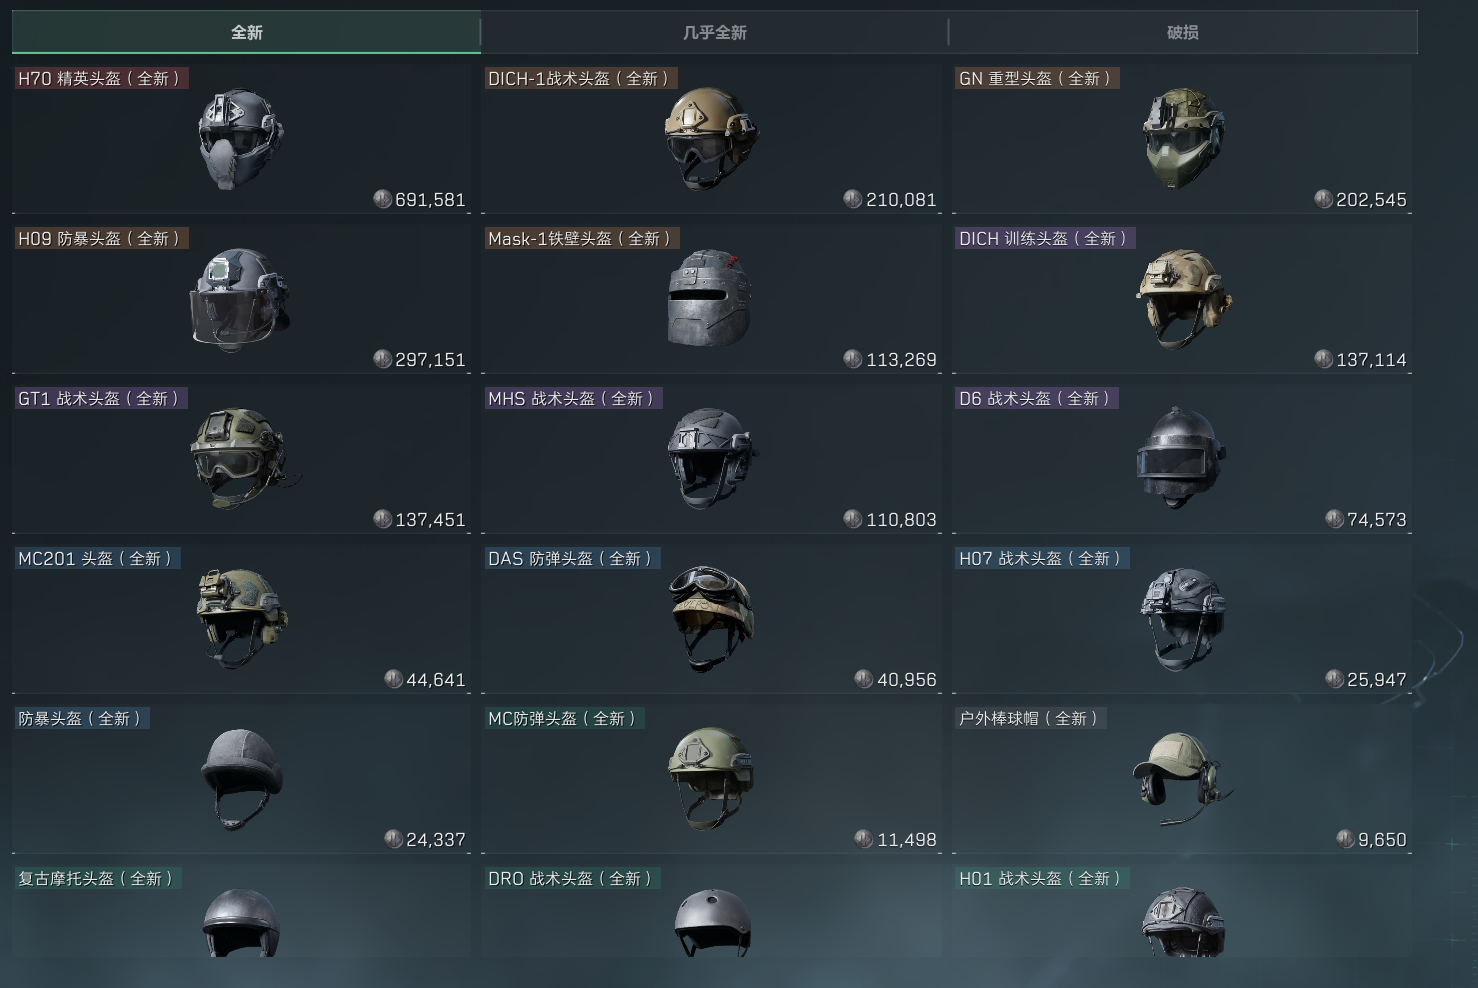Open the 破损 condition tab
The height and width of the screenshot is (988, 1478).
click(1182, 32)
